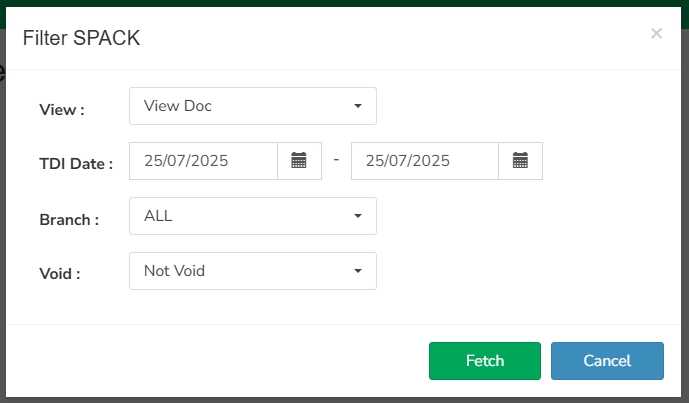Focus the second TDI Date input field
The width and height of the screenshot is (689, 403).
(x=425, y=161)
